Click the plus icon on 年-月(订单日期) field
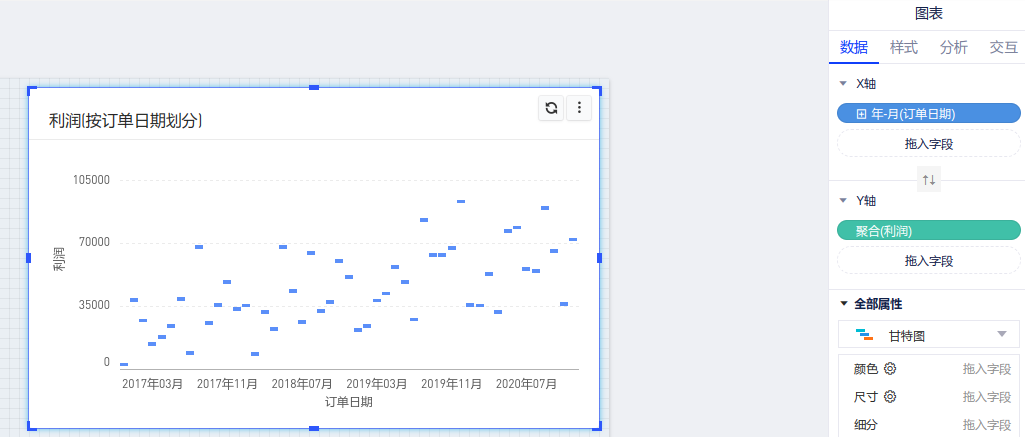The width and height of the screenshot is (1025, 437). [861, 114]
